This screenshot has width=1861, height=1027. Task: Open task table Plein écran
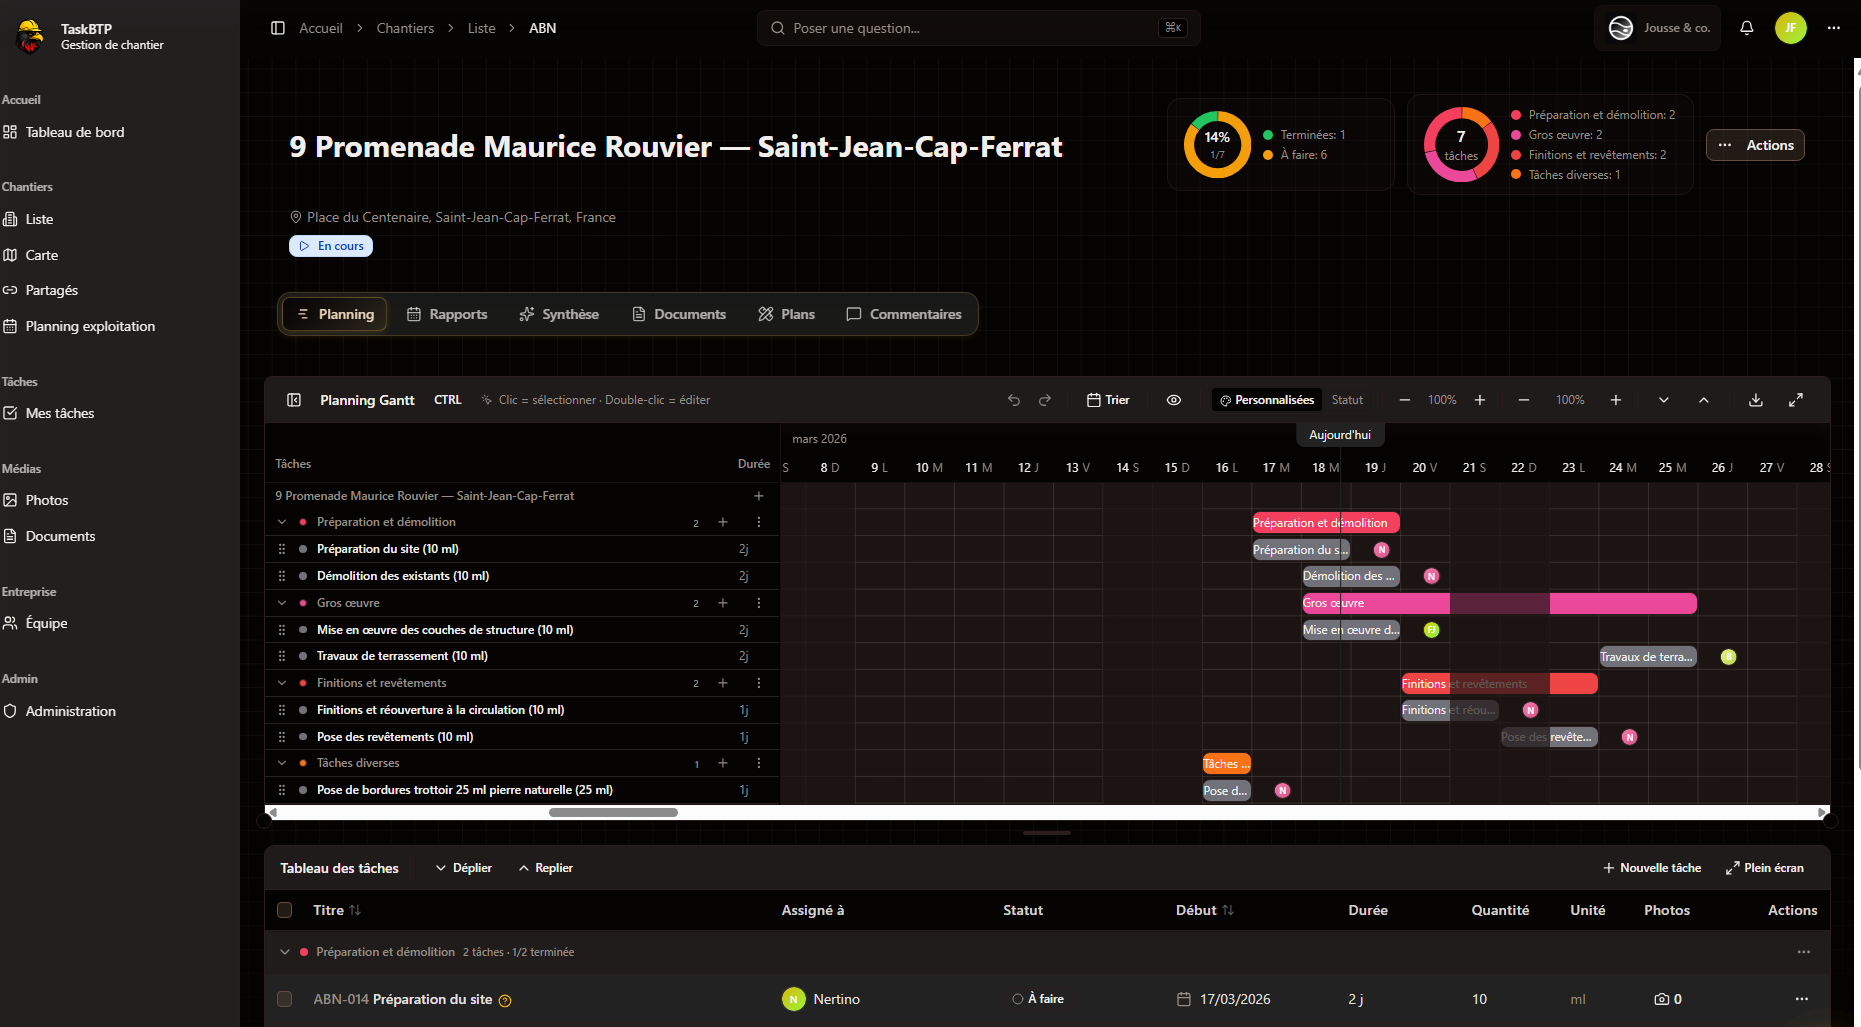pos(1765,868)
